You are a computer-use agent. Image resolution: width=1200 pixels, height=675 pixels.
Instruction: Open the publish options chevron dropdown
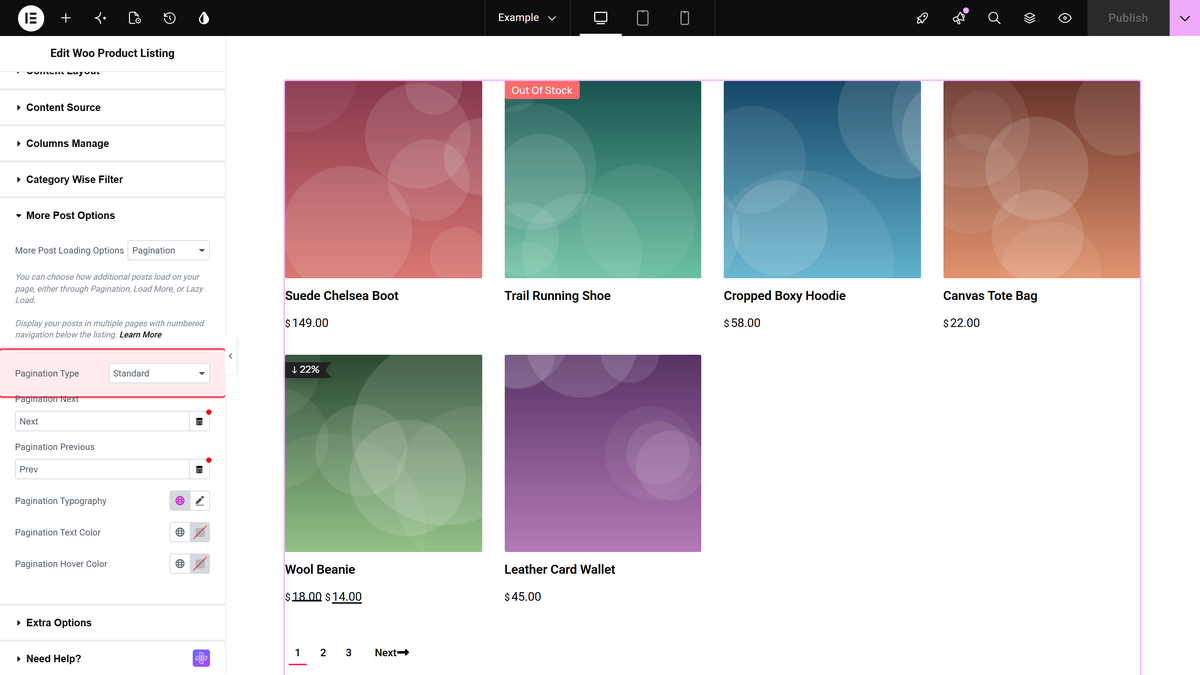coord(1185,18)
